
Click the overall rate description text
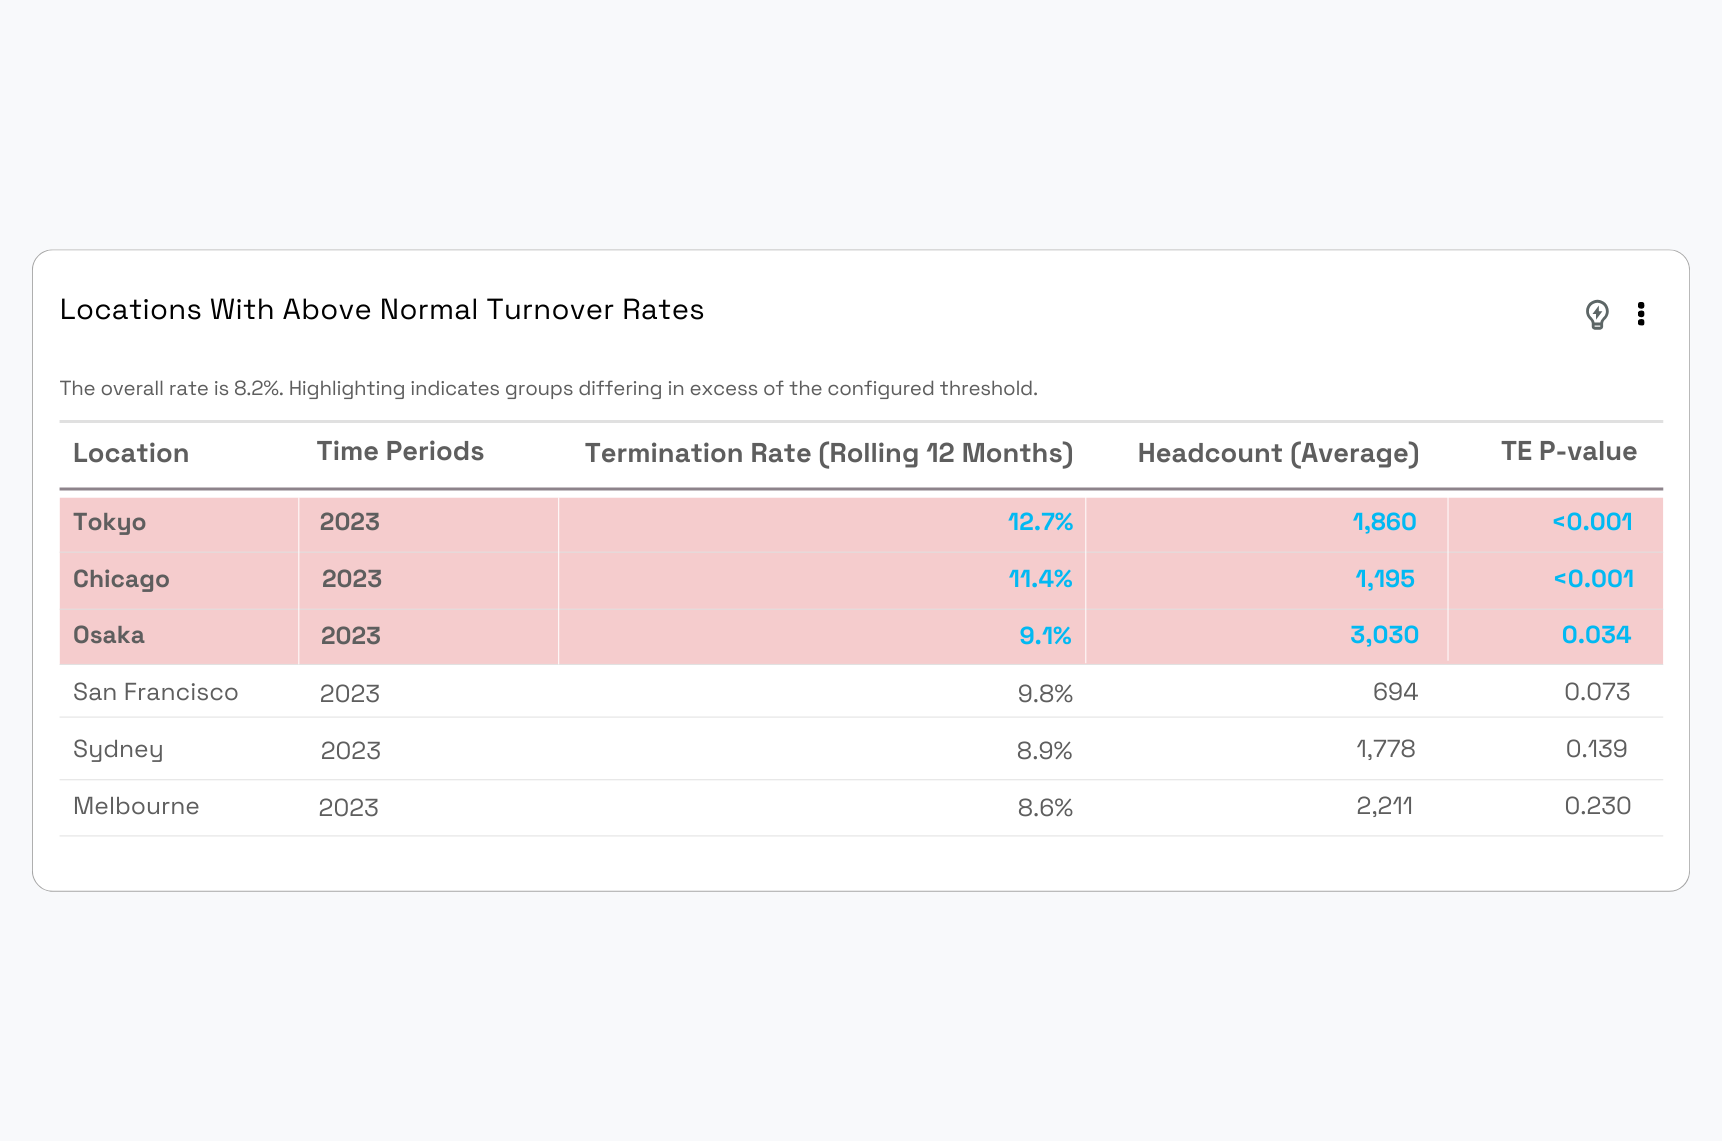[549, 389]
